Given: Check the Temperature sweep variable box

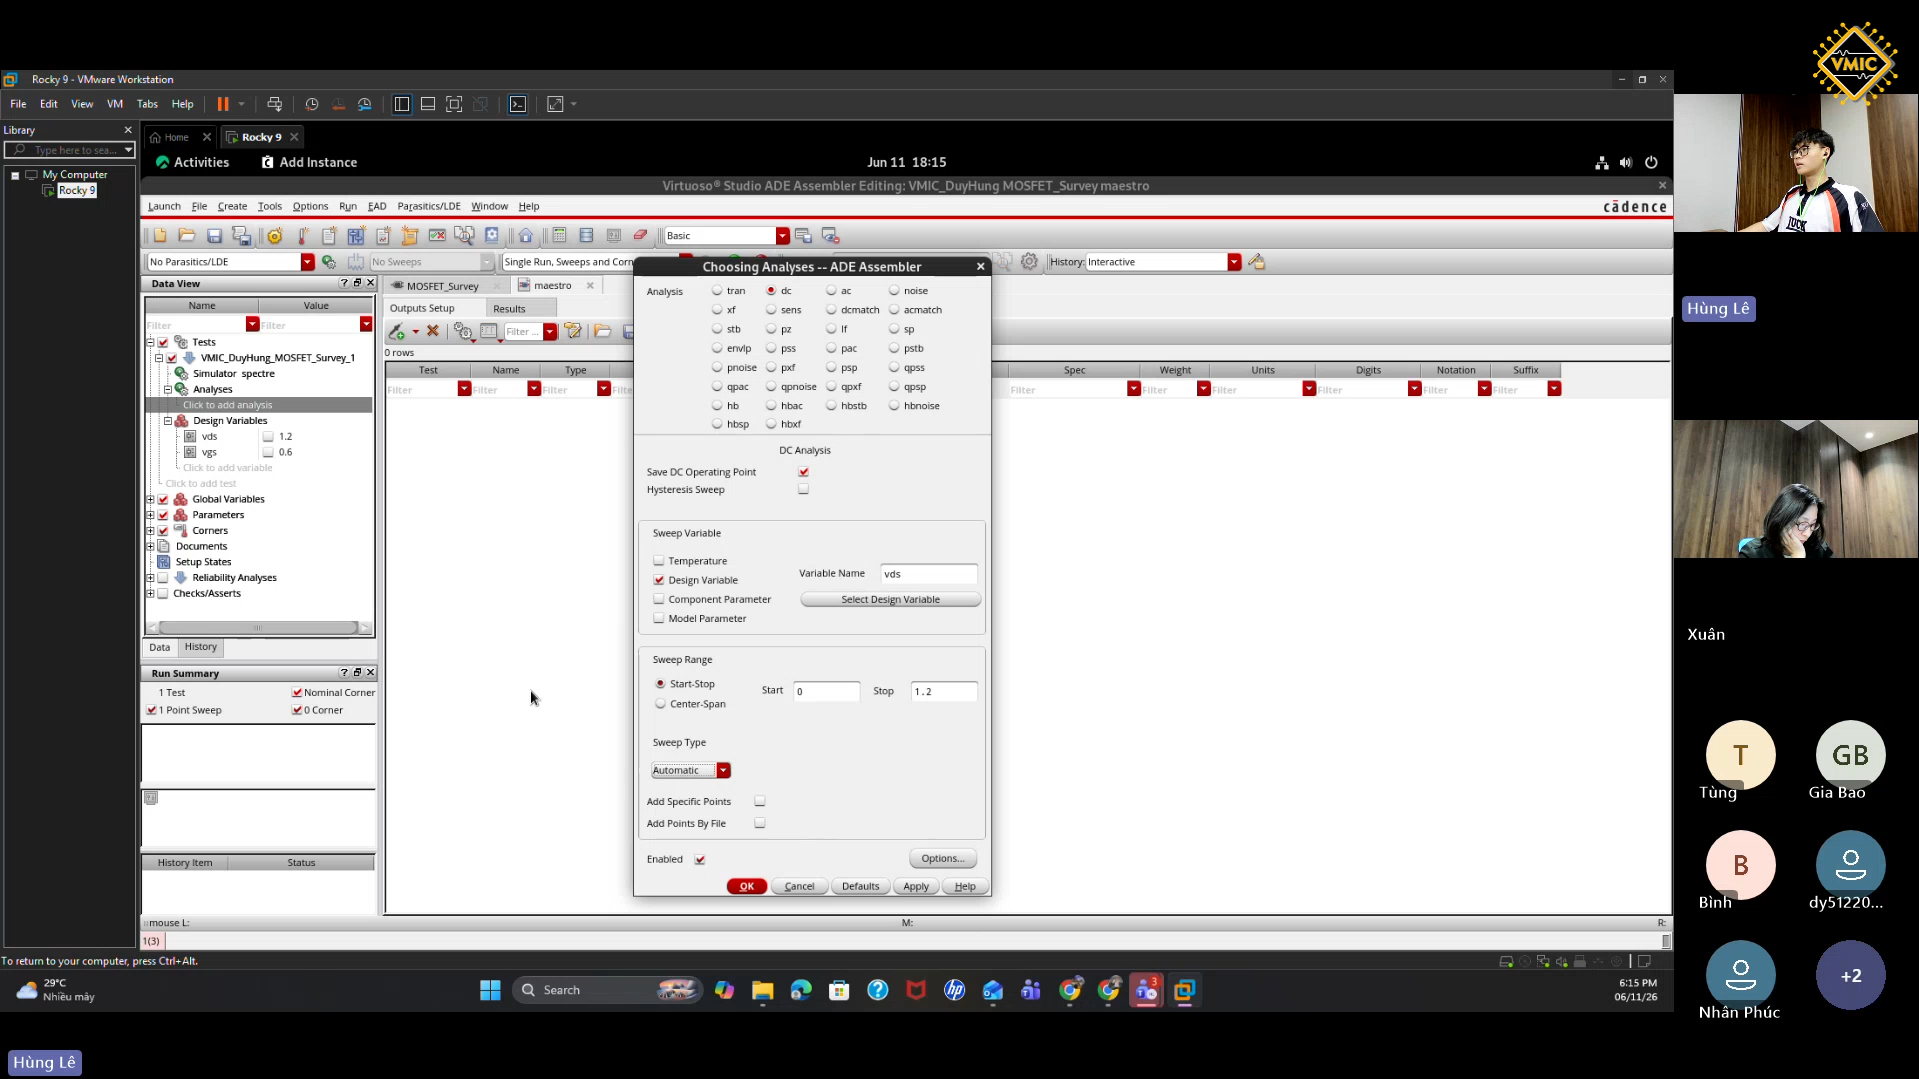Looking at the screenshot, I should click(659, 561).
